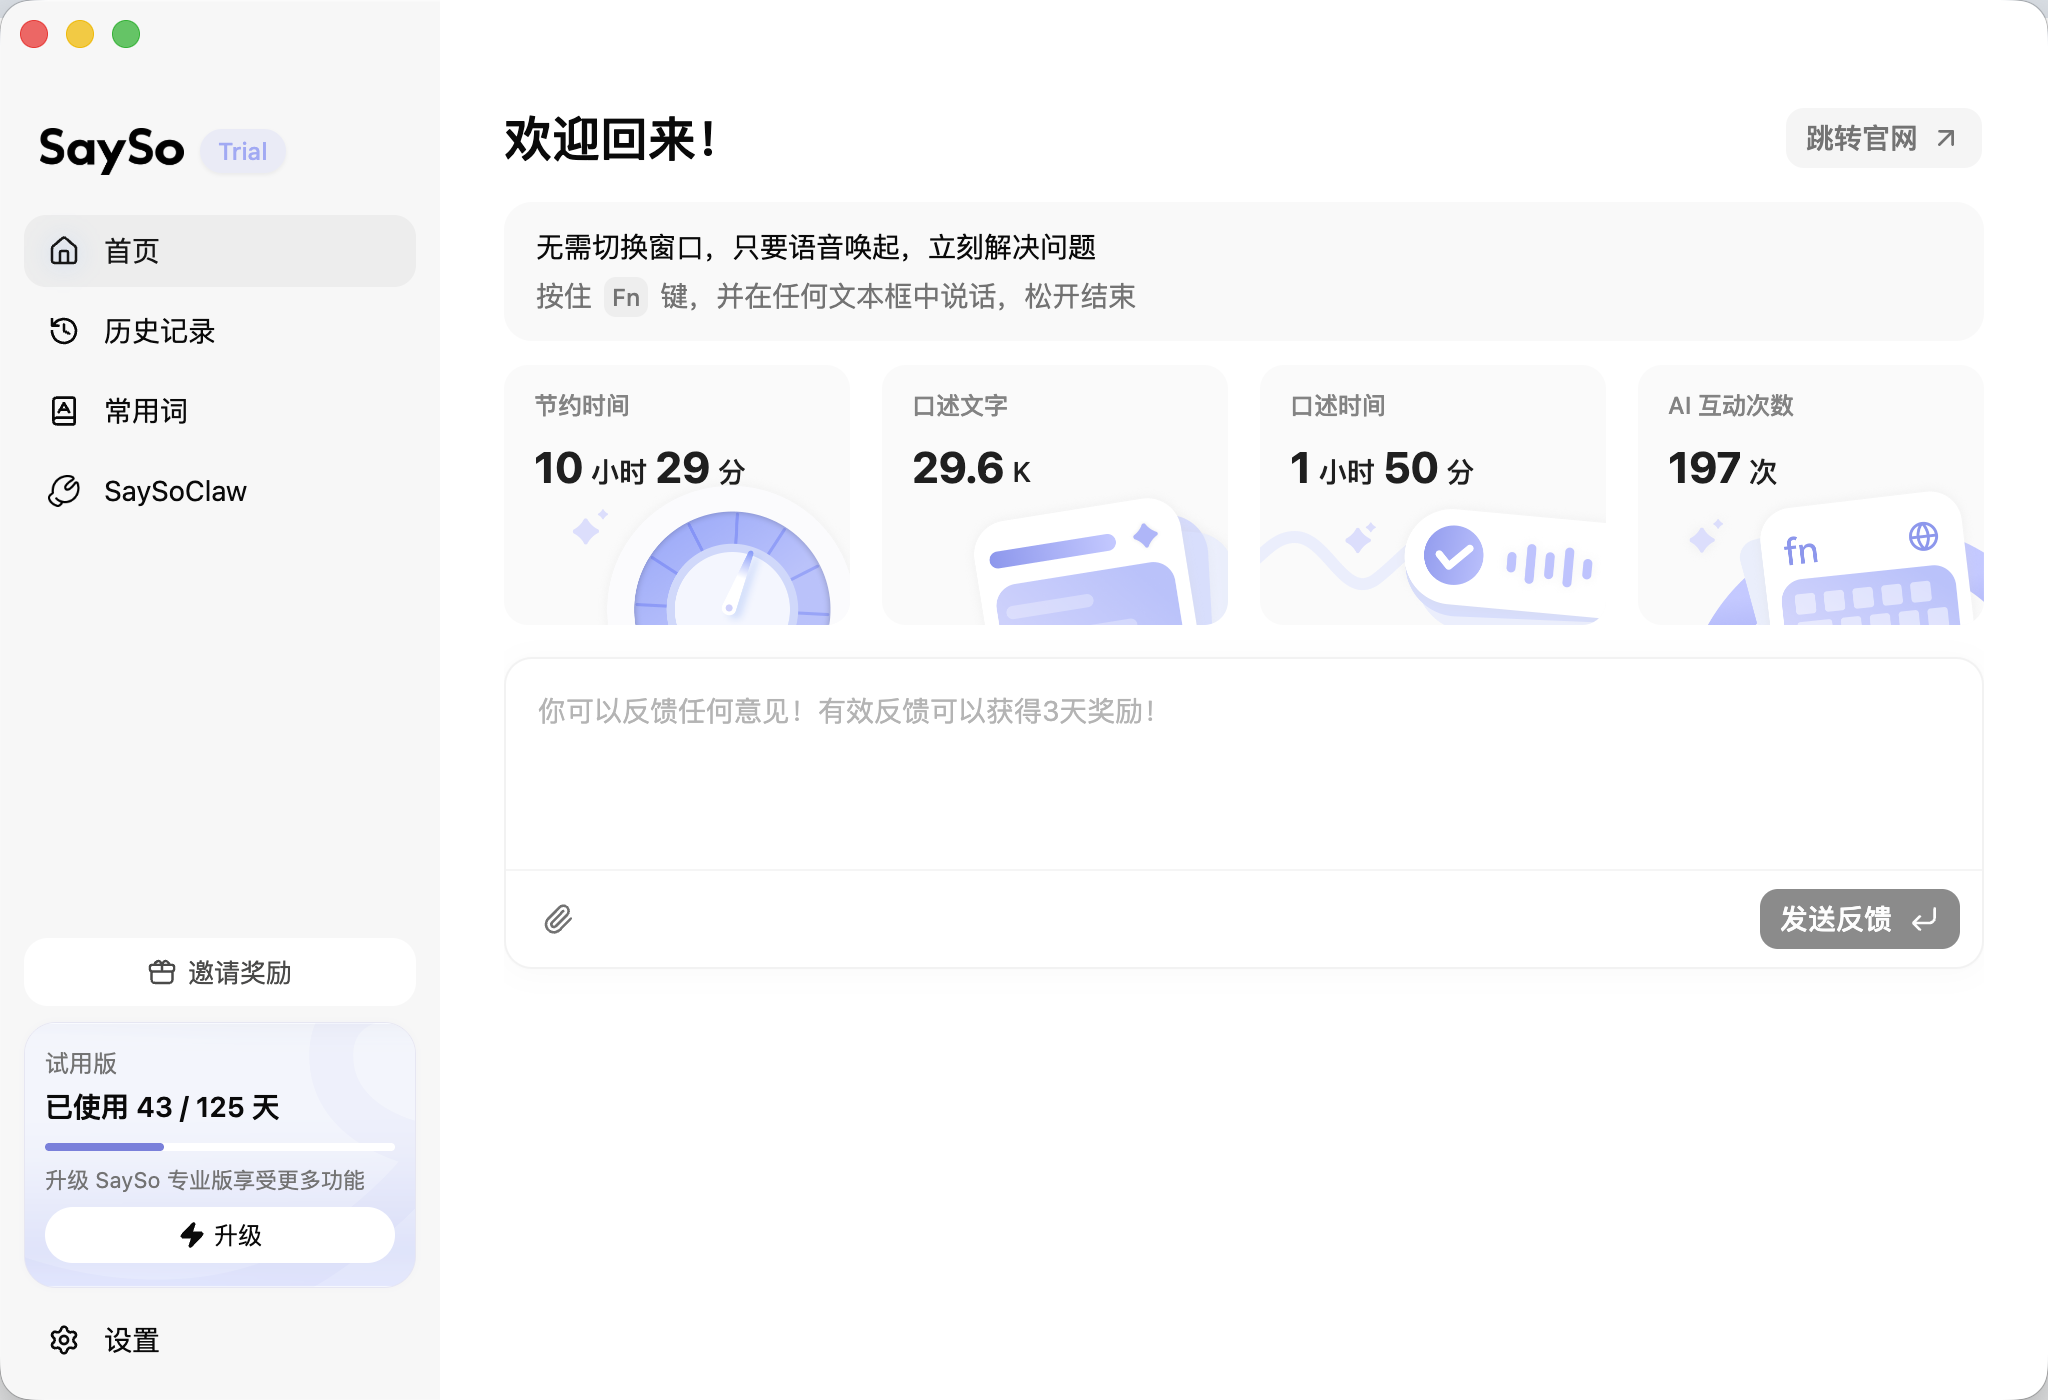Click the history clock icon
2048x1400 pixels.
coord(64,331)
